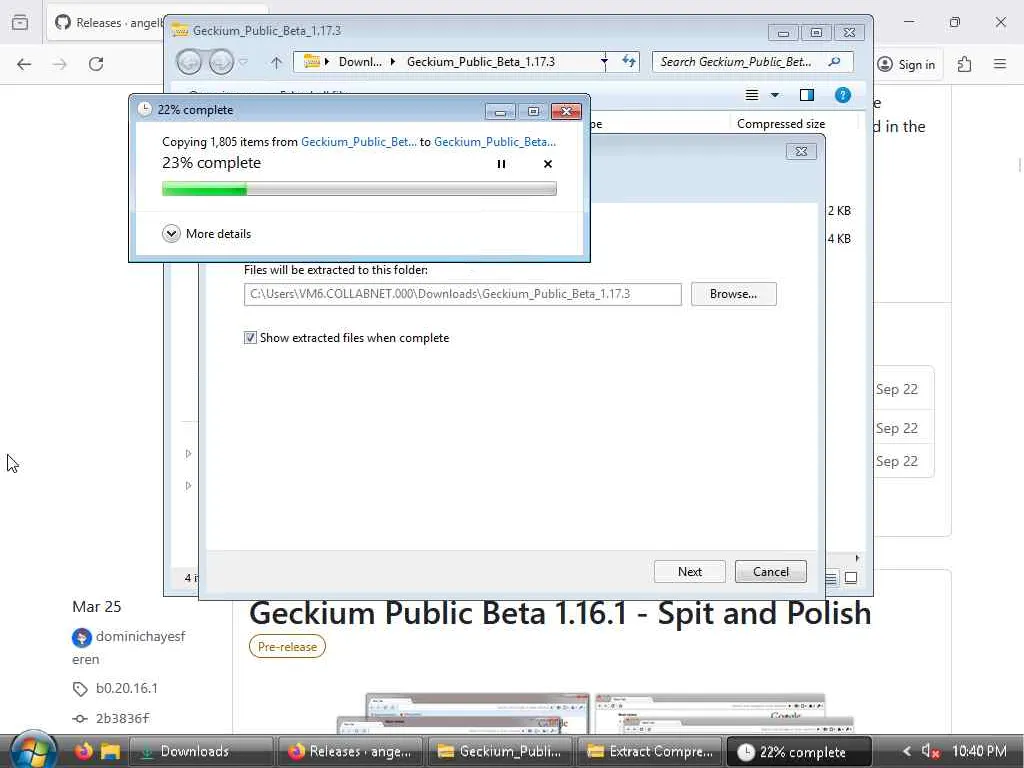Click the muted volume tray icon
The height and width of the screenshot is (768, 1024).
click(x=929, y=752)
